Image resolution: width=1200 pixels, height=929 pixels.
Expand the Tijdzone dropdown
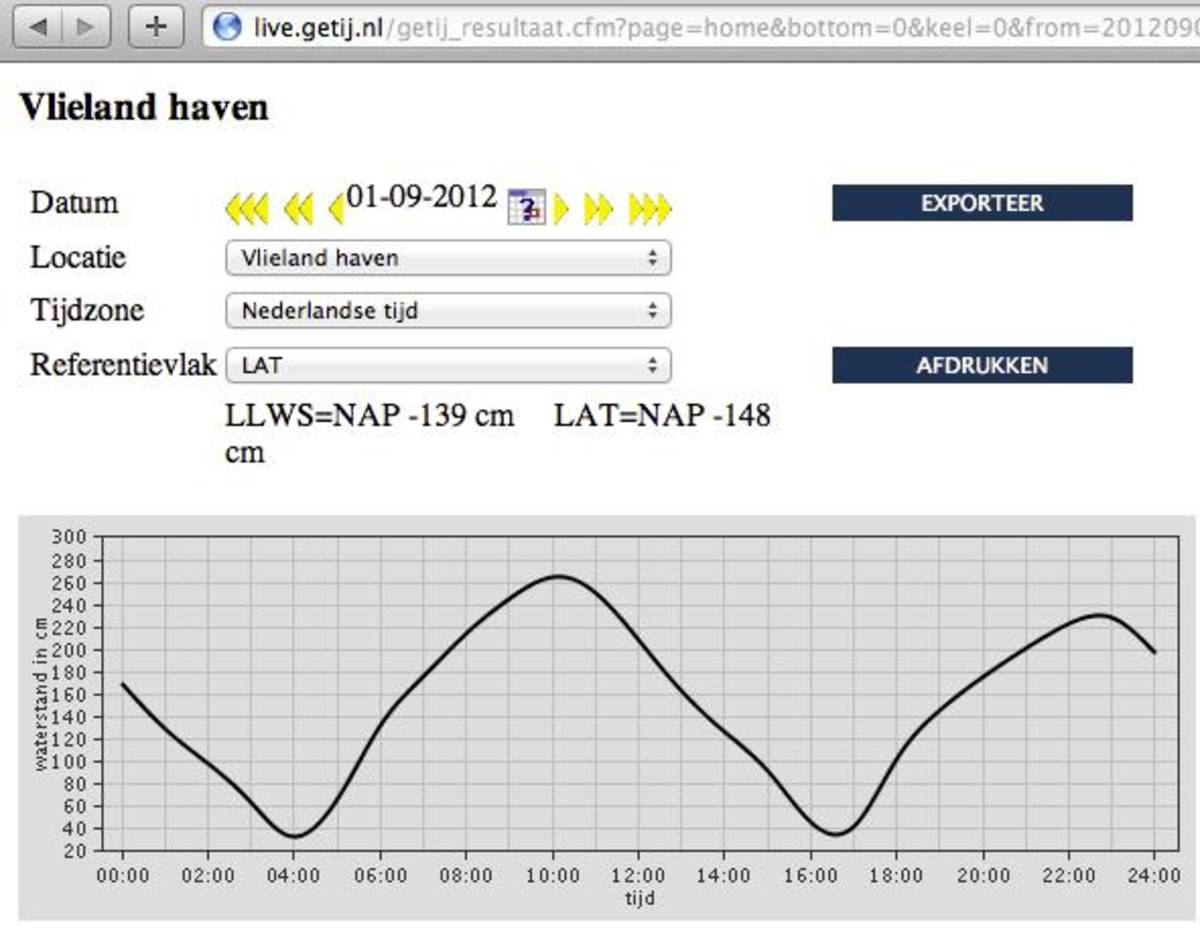coord(448,311)
